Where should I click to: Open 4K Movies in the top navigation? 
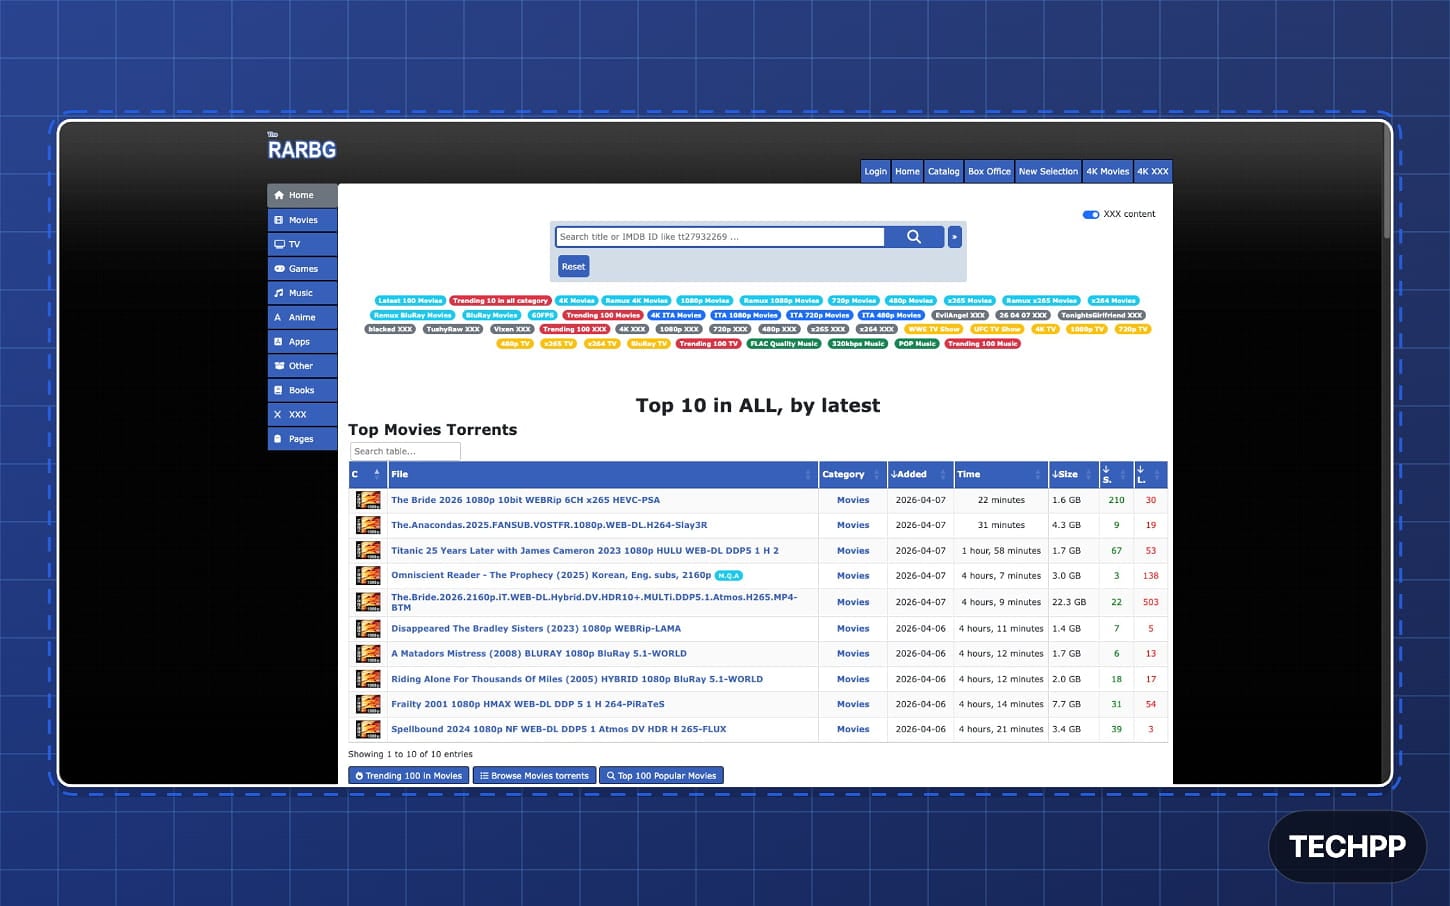coord(1108,171)
